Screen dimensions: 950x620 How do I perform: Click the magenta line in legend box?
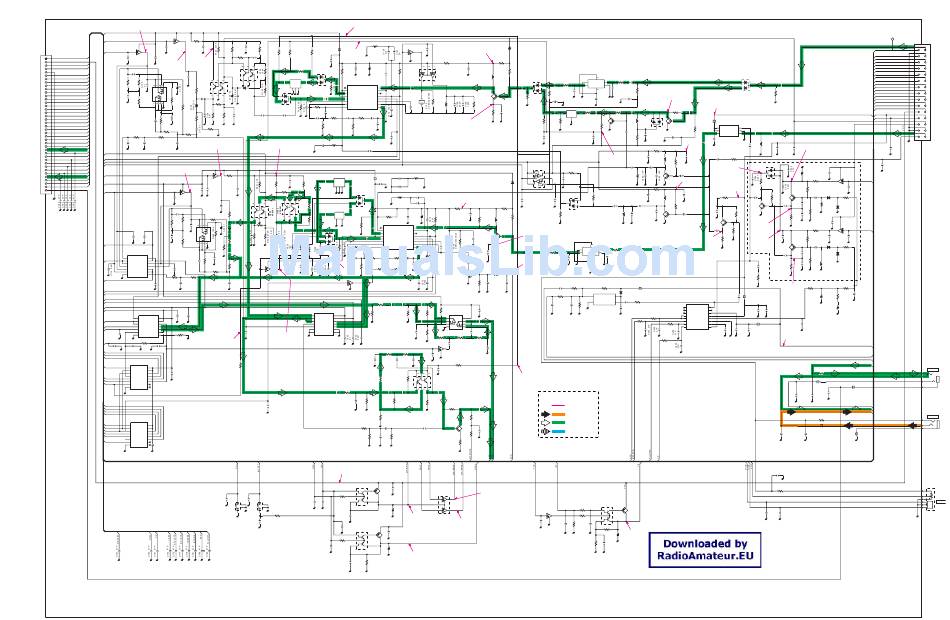[558, 403]
